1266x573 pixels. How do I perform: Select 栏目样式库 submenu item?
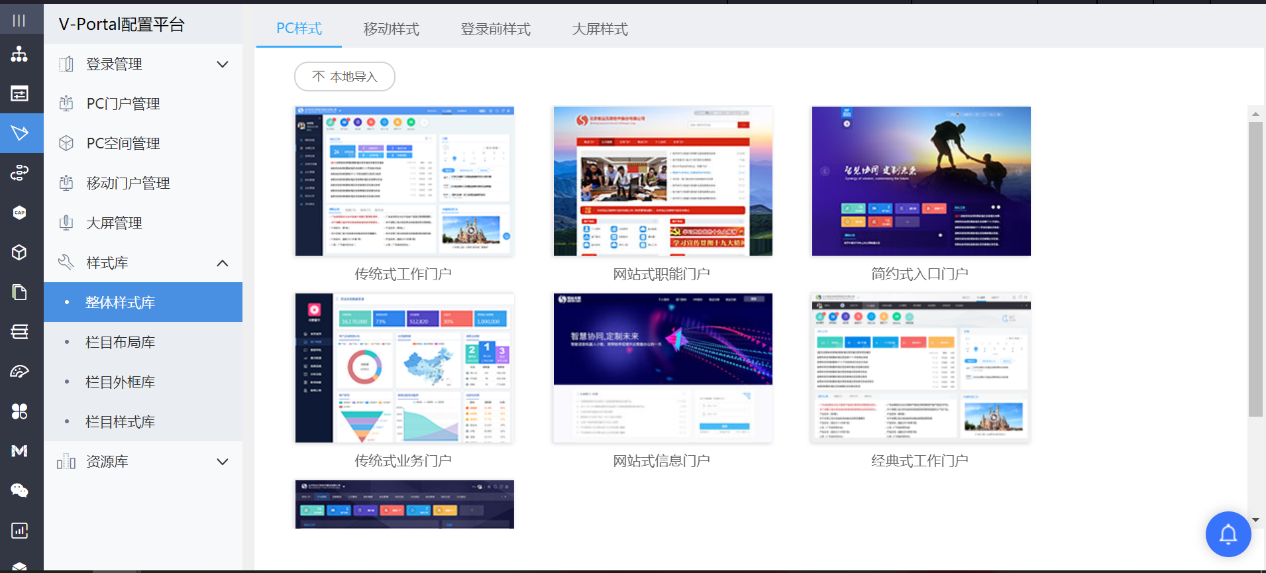pos(143,422)
